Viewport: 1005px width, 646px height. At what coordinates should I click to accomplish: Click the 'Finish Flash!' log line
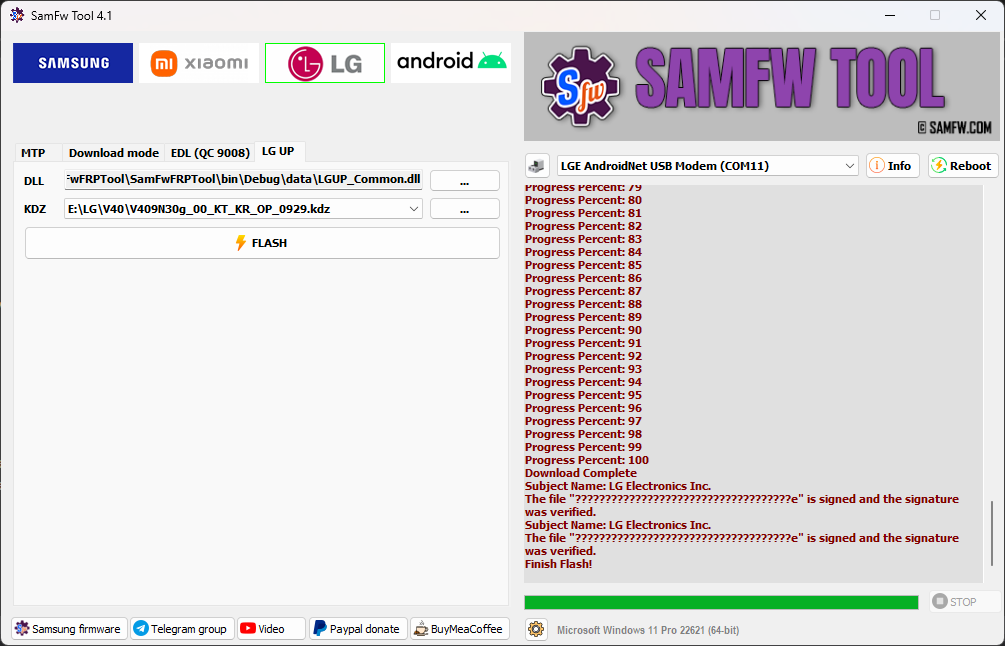pos(558,564)
